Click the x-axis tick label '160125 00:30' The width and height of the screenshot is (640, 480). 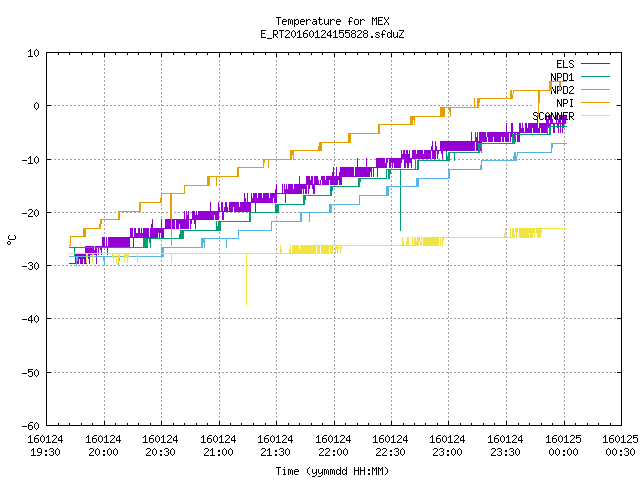click(x=620, y=446)
